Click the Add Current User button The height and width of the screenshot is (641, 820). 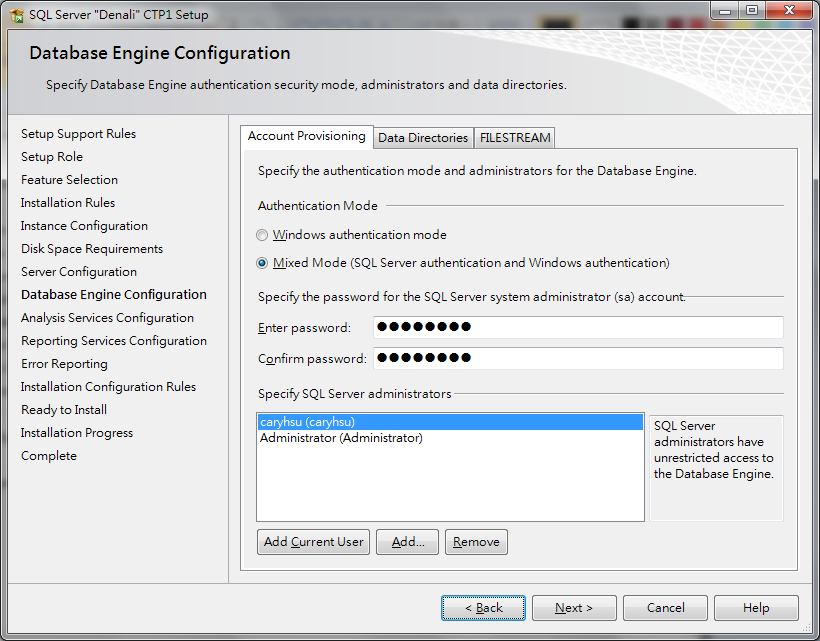coord(313,541)
